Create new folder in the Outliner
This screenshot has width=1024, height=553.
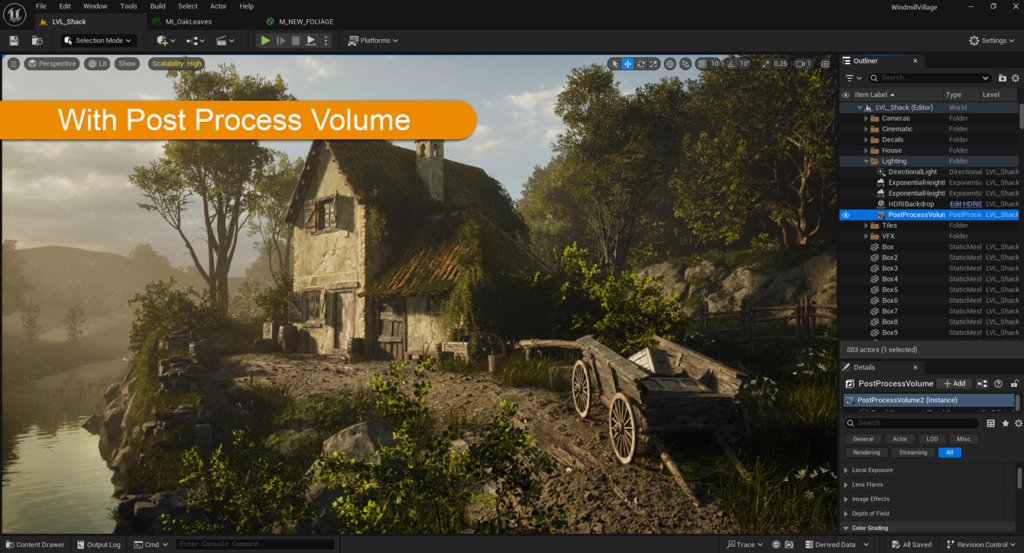[x=1002, y=78]
